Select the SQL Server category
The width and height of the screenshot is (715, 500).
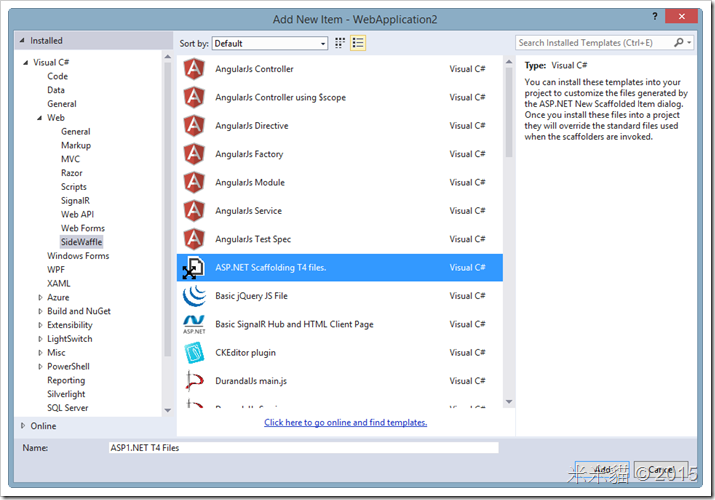68,408
